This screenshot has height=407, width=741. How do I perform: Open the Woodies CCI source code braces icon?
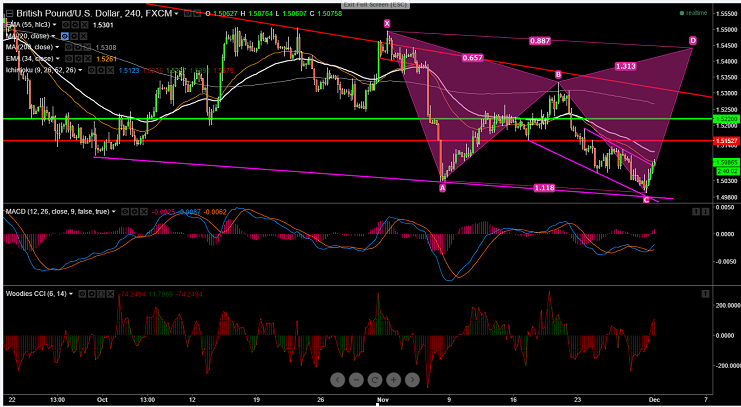coord(101,294)
